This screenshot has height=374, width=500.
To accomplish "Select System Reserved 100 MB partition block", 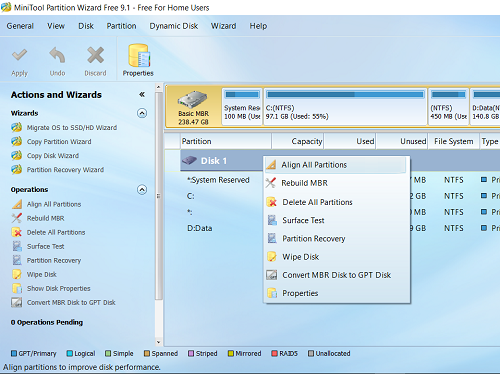I will [242, 107].
